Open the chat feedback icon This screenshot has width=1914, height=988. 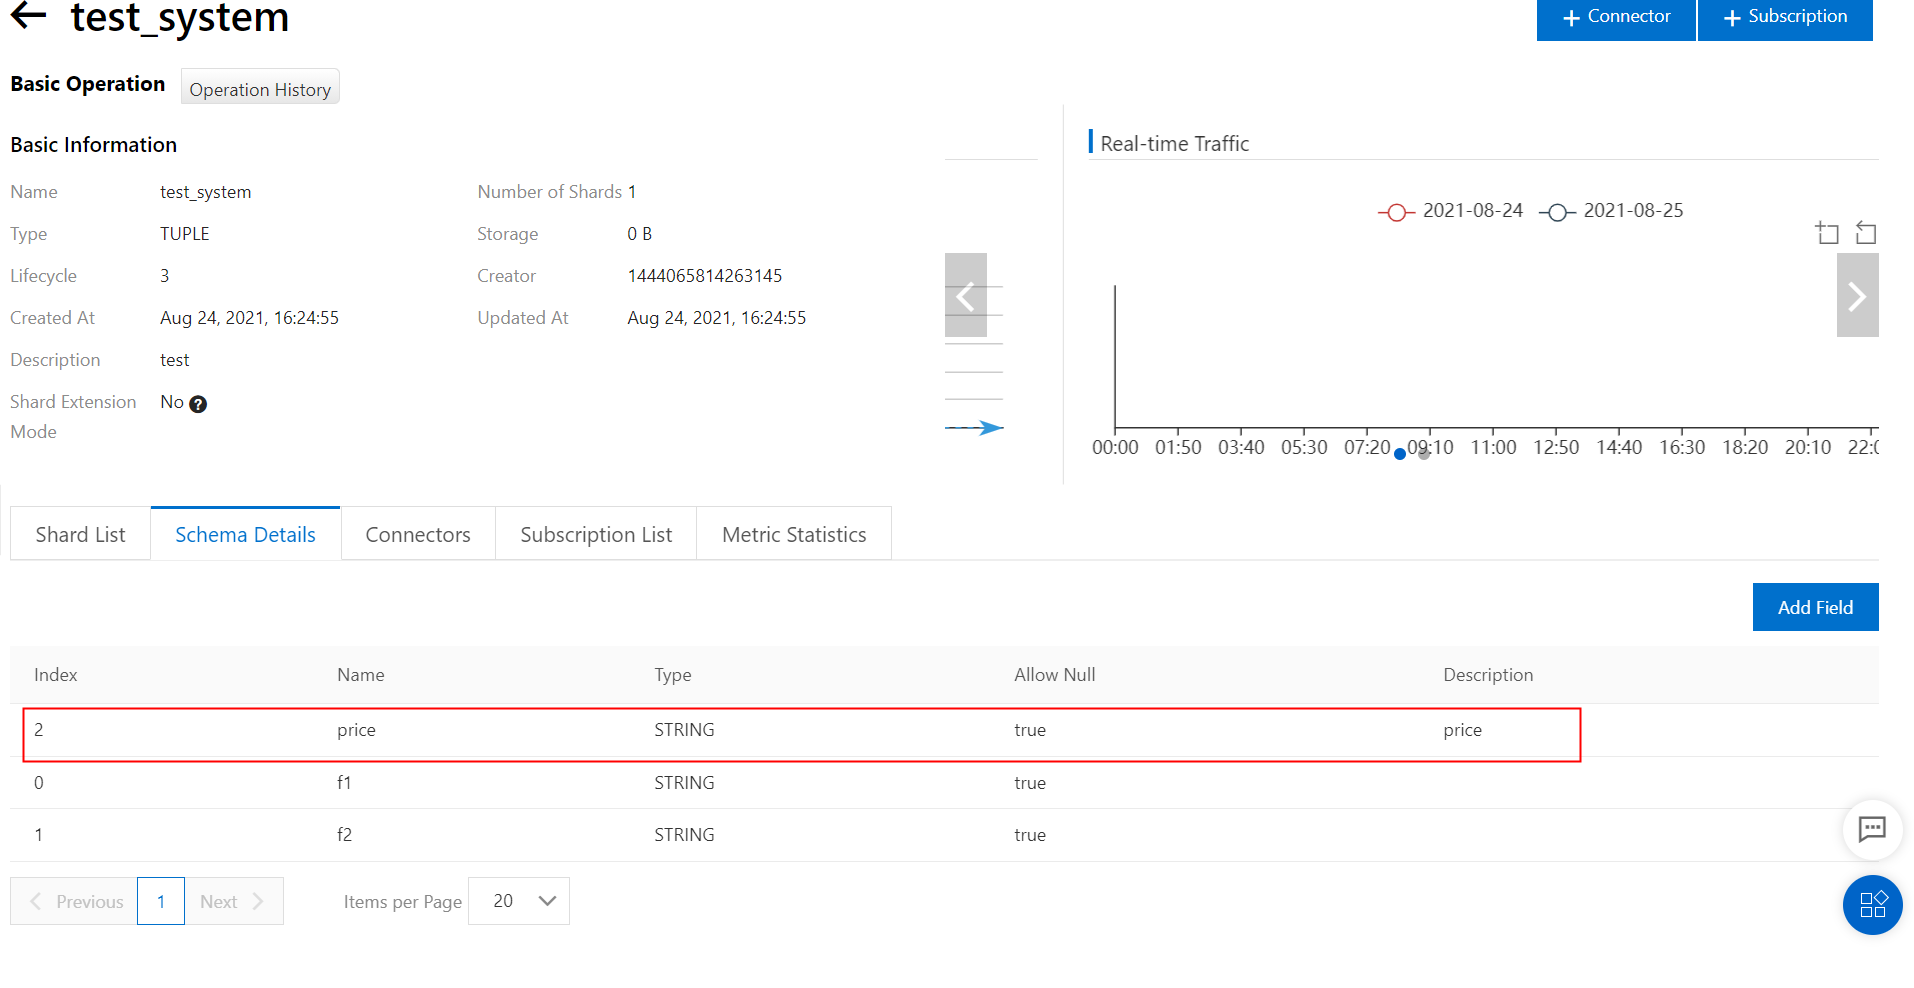[1872, 828]
